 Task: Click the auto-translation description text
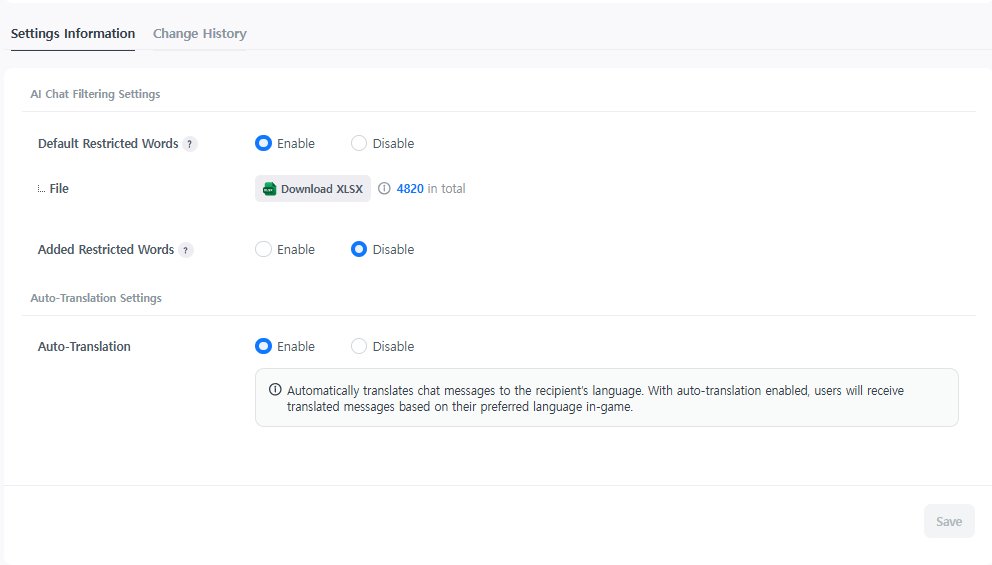tap(595, 398)
